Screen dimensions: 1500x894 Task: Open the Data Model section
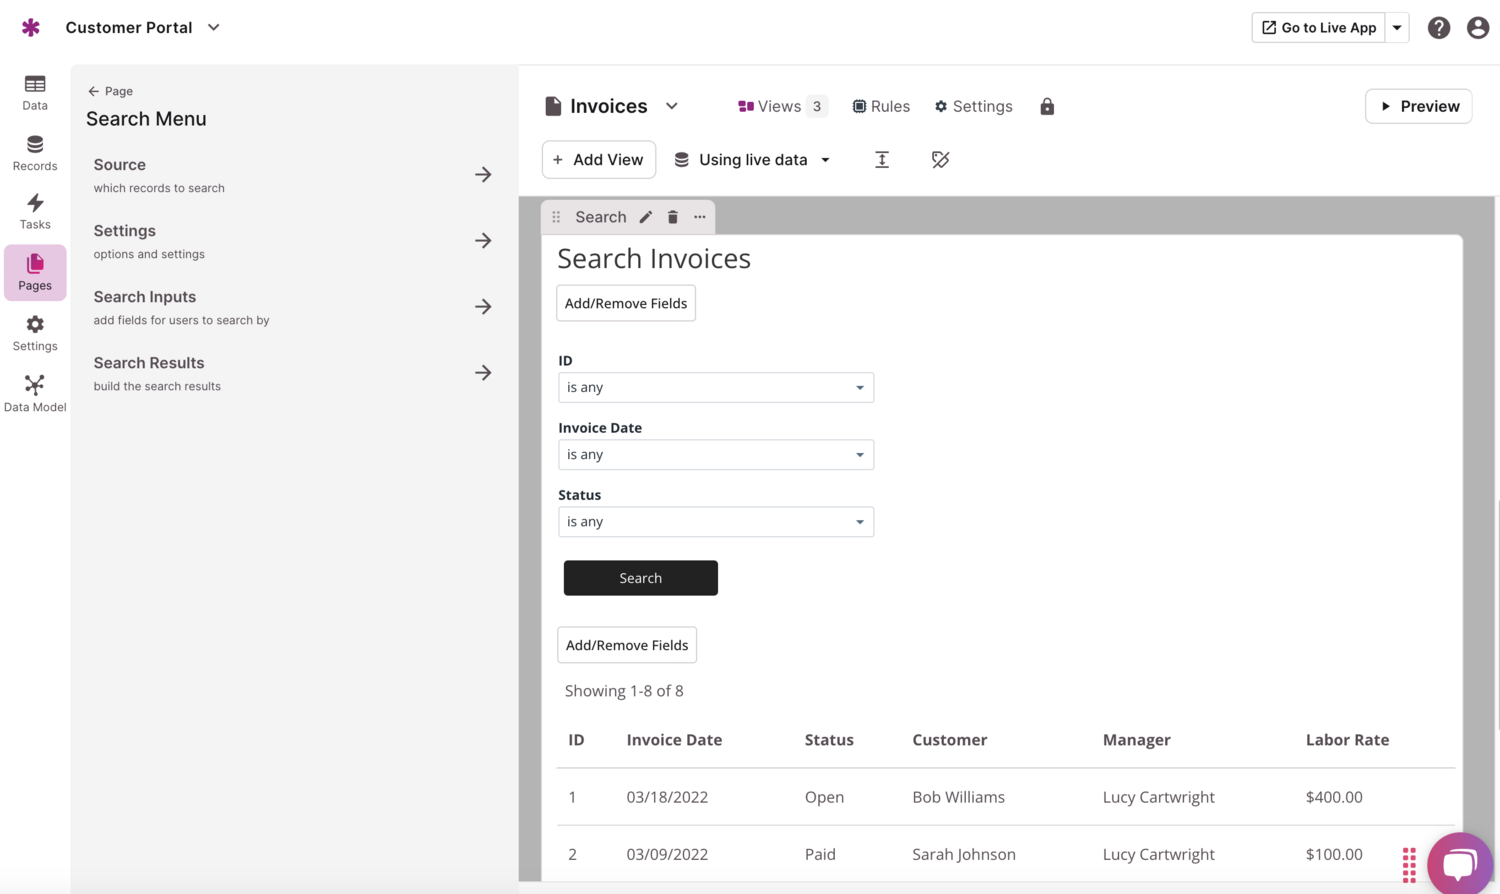[x=35, y=393]
